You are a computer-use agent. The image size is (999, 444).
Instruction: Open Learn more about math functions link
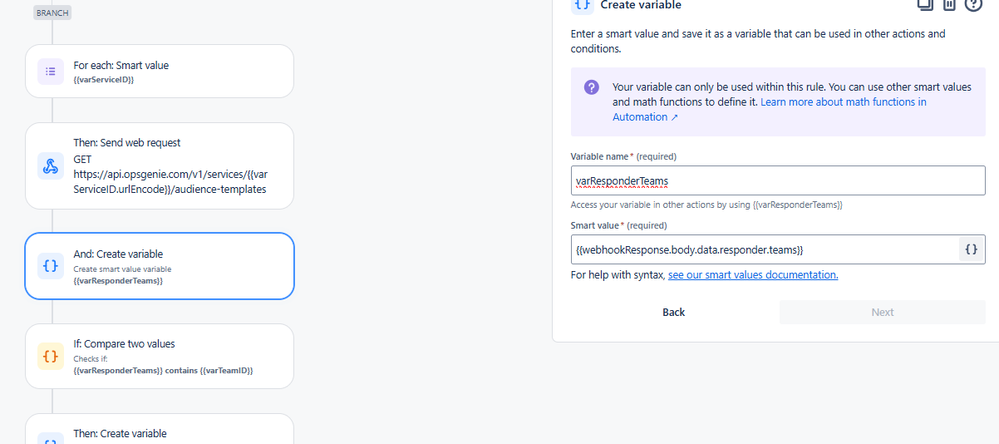(770, 110)
